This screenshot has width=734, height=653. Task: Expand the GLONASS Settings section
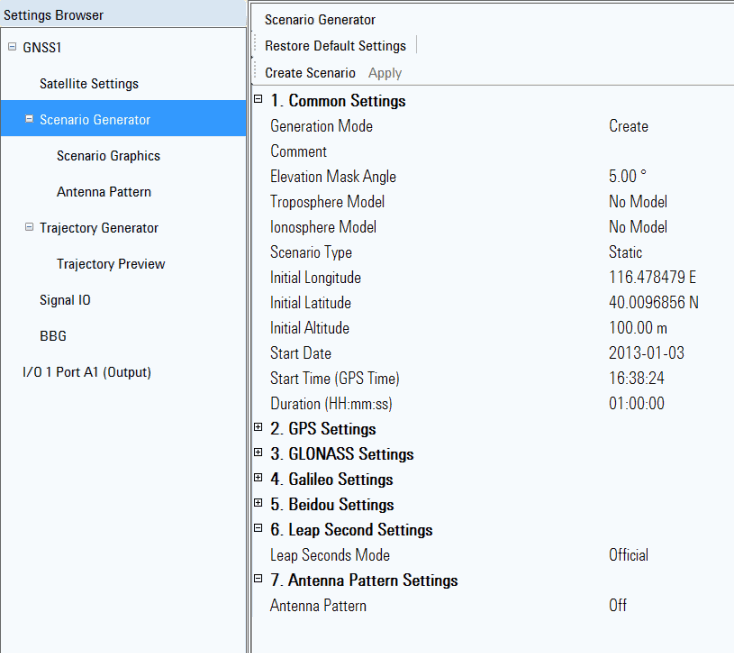point(258,453)
